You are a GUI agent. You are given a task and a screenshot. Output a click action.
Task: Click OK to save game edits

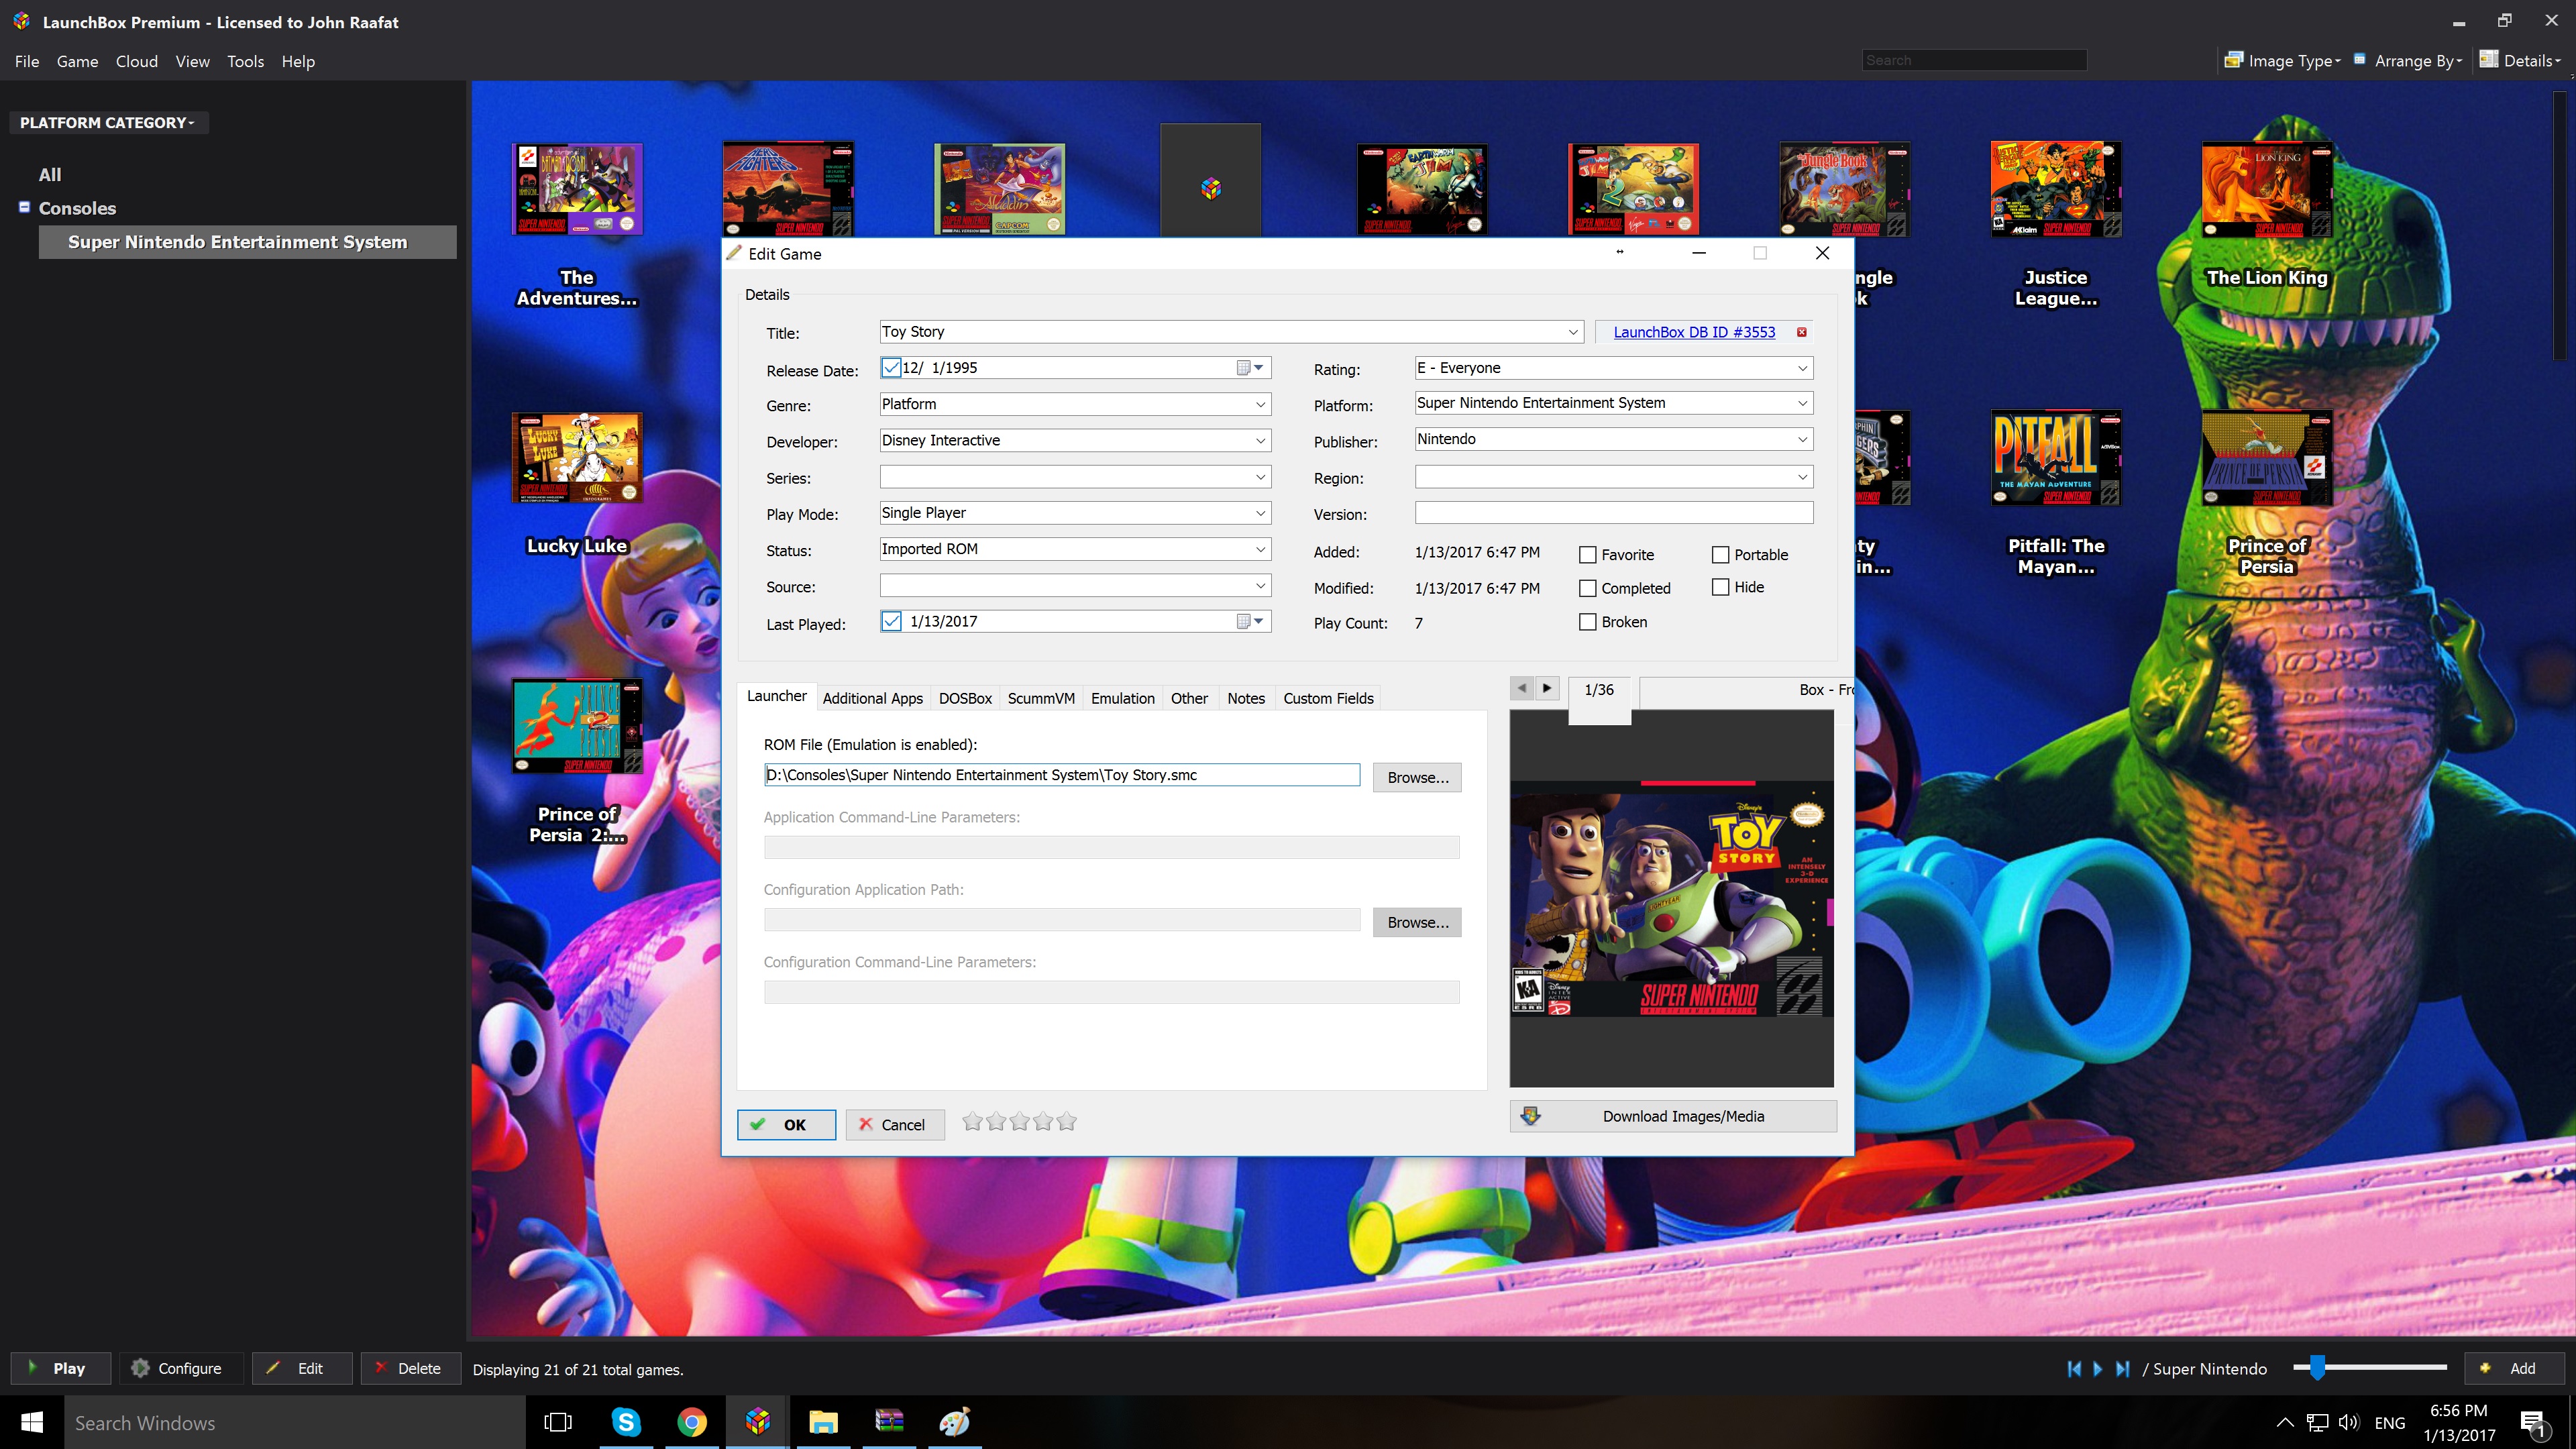pos(786,1124)
